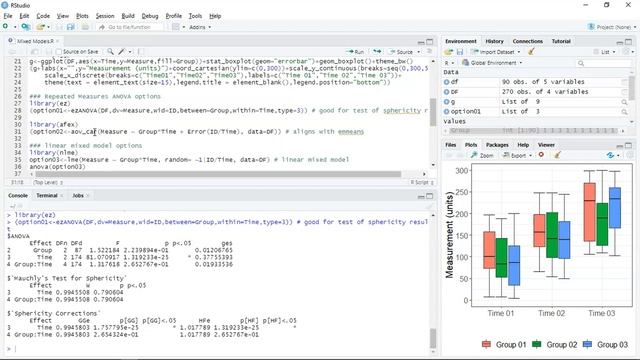640x360 pixels.
Task: Click the workspace panes grid icon
Action: coord(176,27)
